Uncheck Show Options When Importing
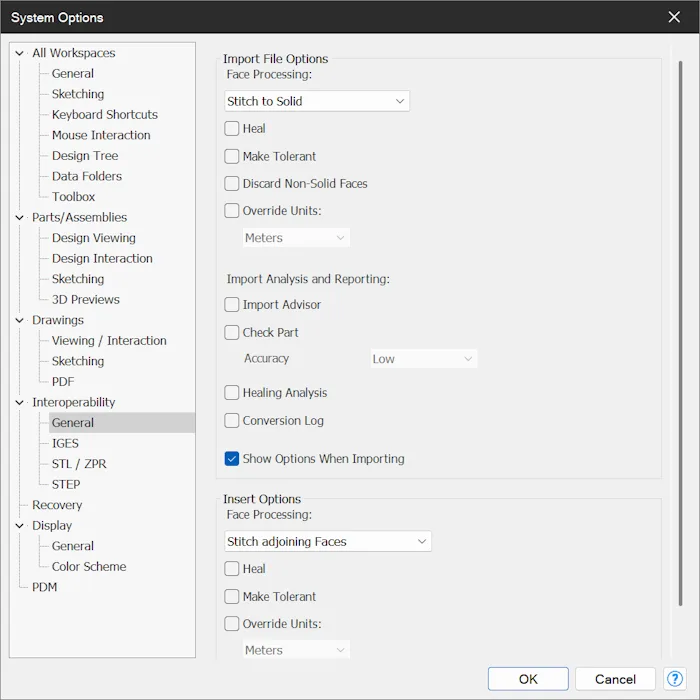Screen dimensions: 700x700 click(x=231, y=458)
